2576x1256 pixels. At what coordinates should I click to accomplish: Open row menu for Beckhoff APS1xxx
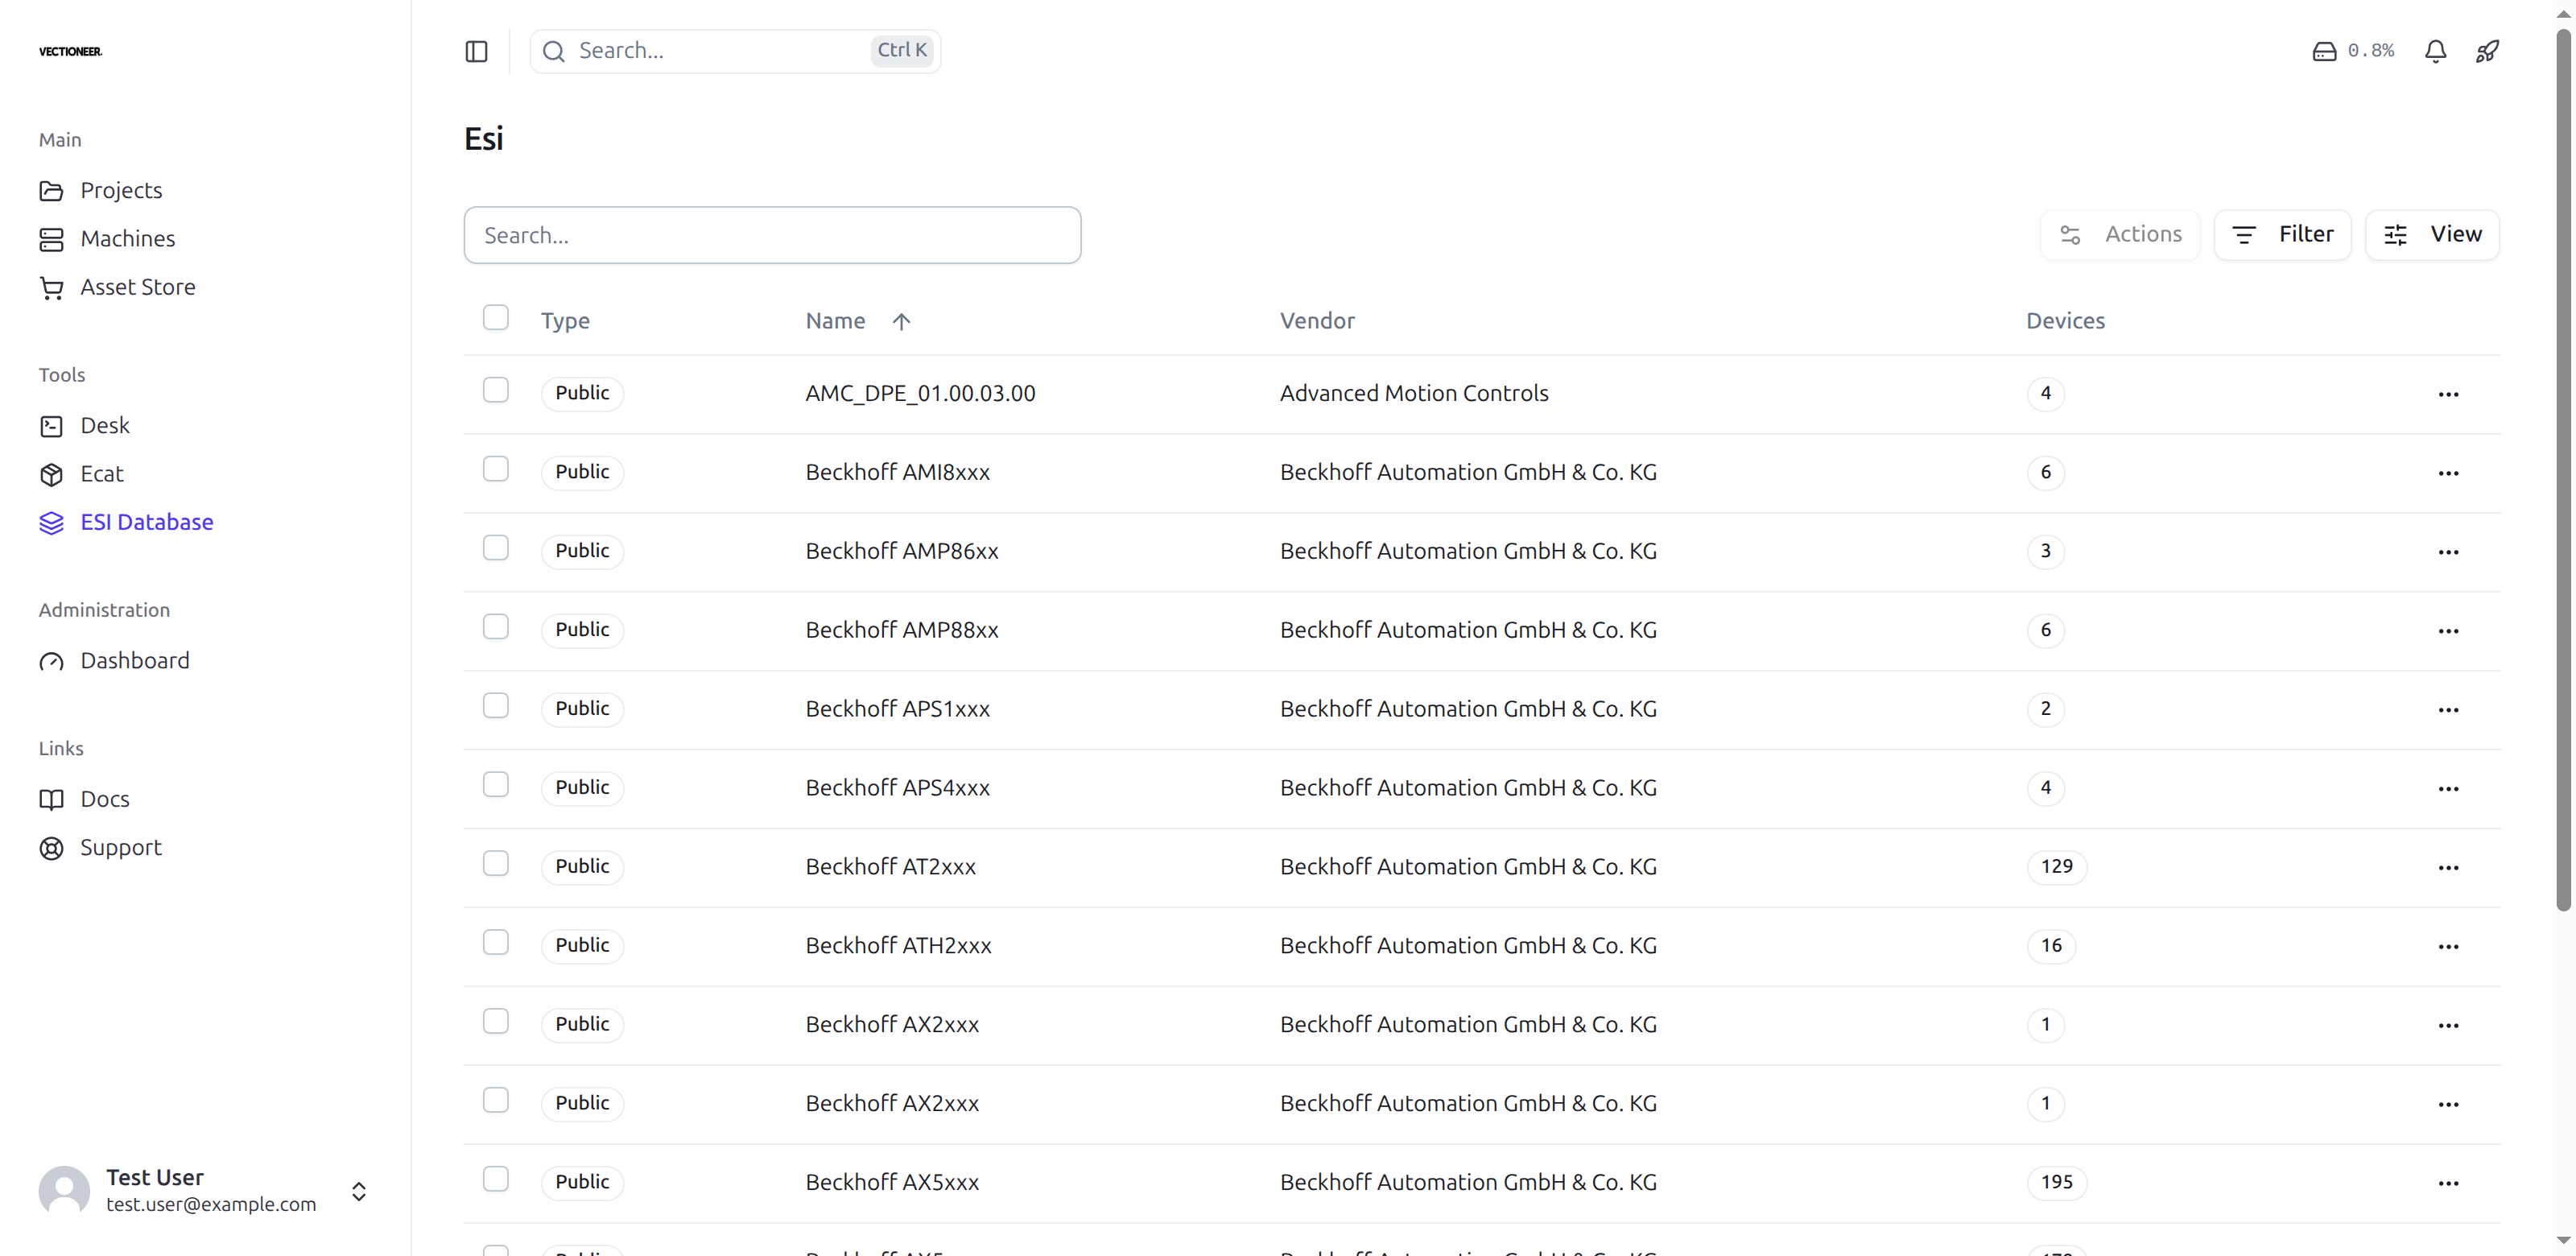click(2448, 710)
